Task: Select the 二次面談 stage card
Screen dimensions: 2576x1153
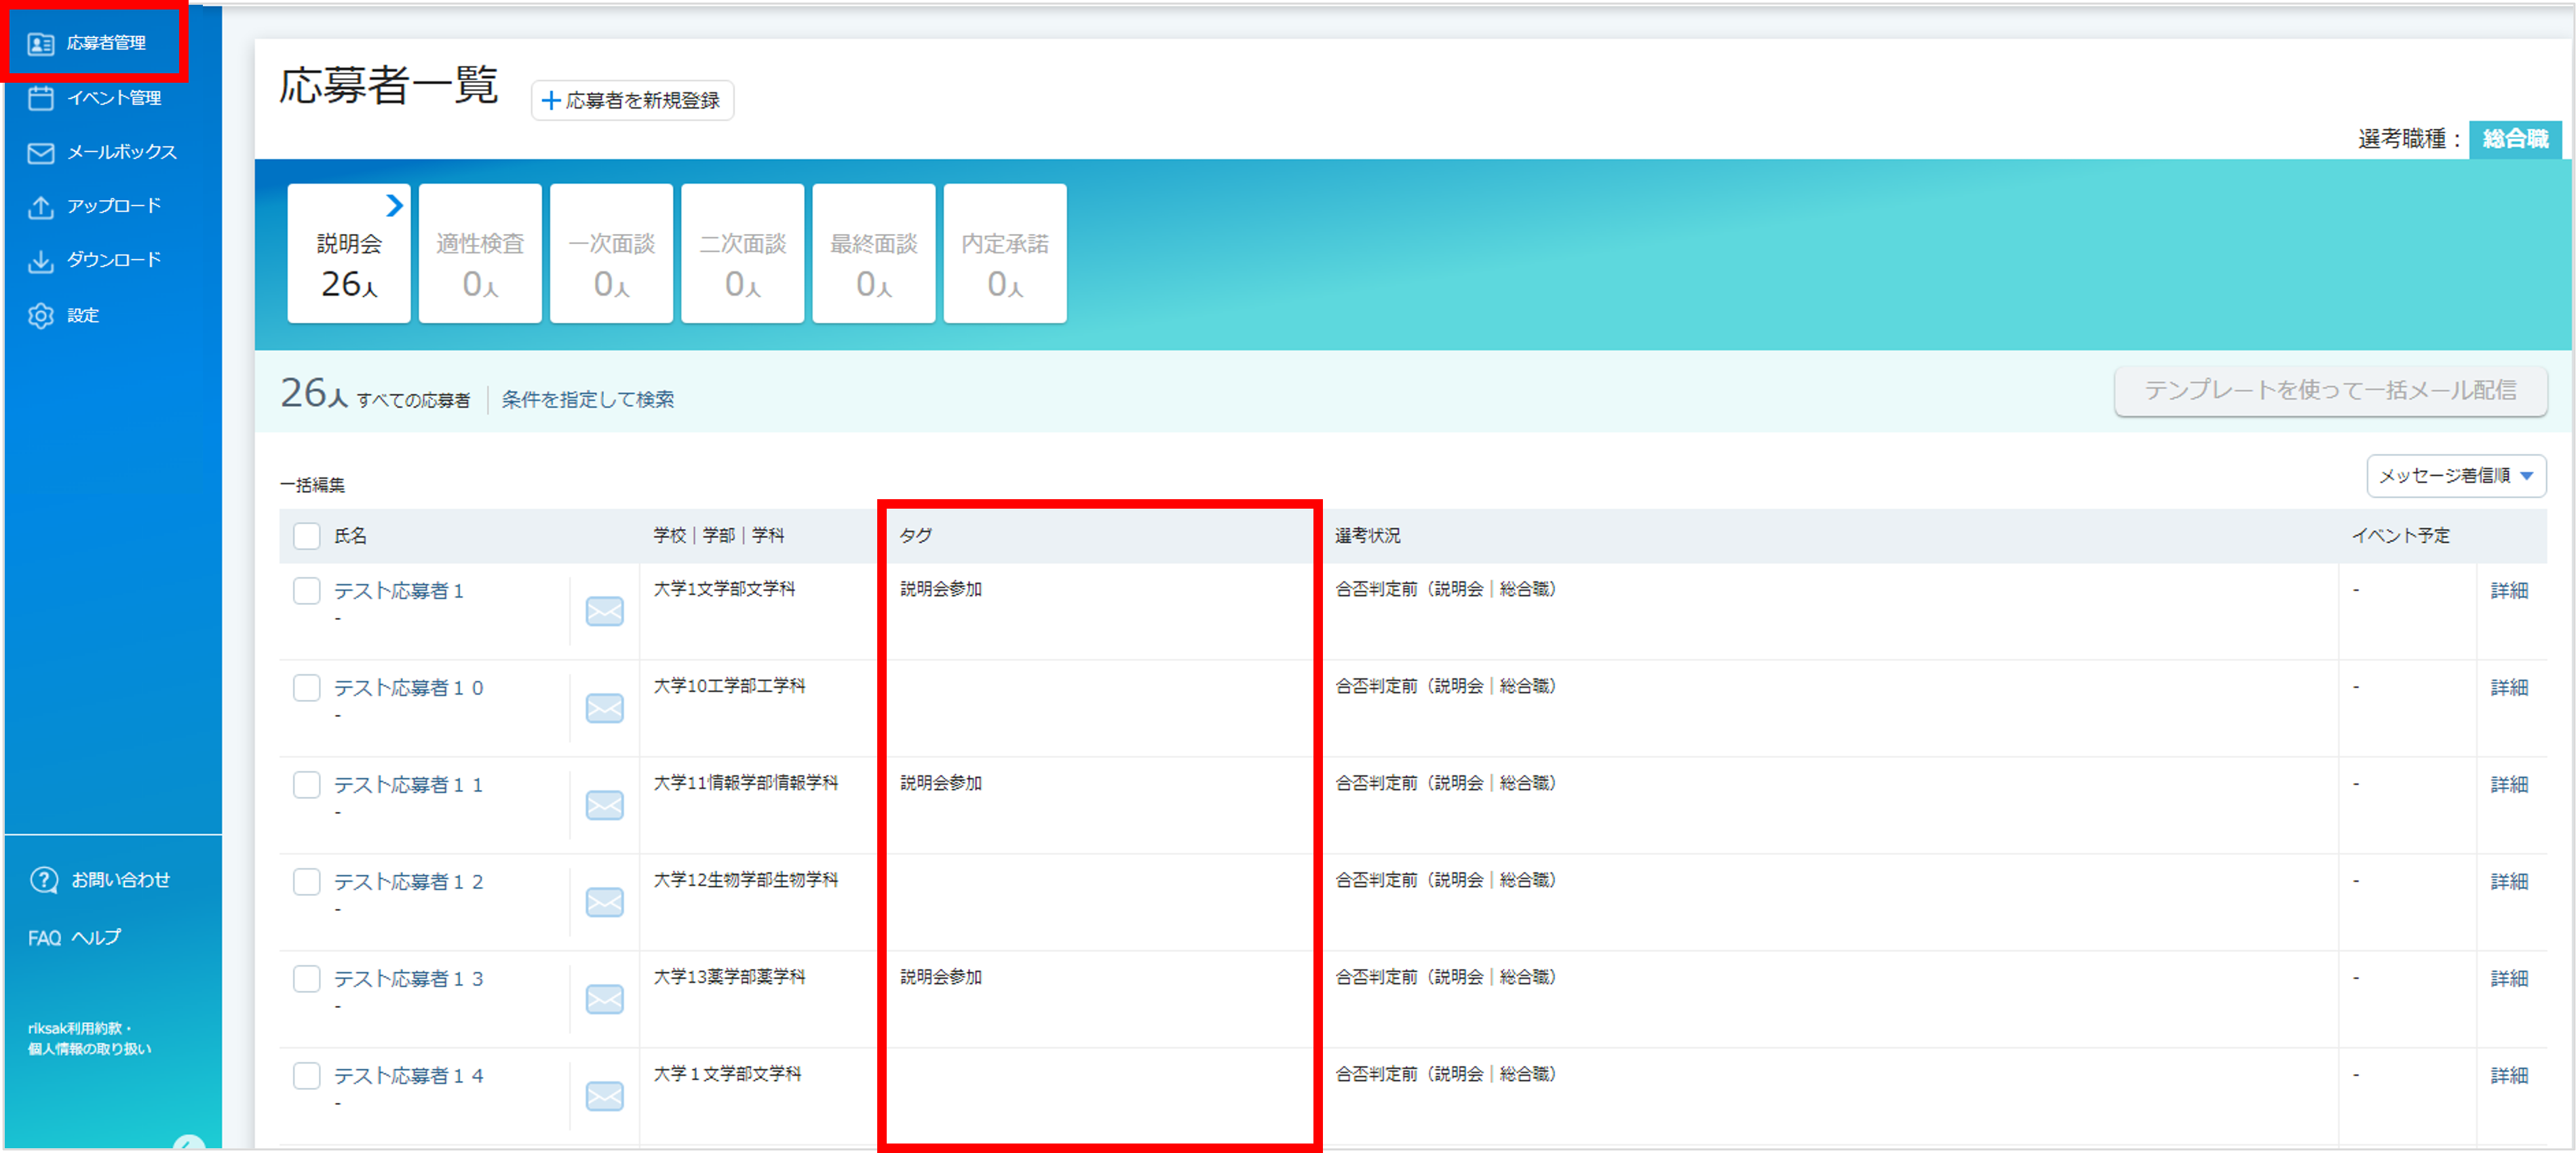Action: tap(743, 253)
